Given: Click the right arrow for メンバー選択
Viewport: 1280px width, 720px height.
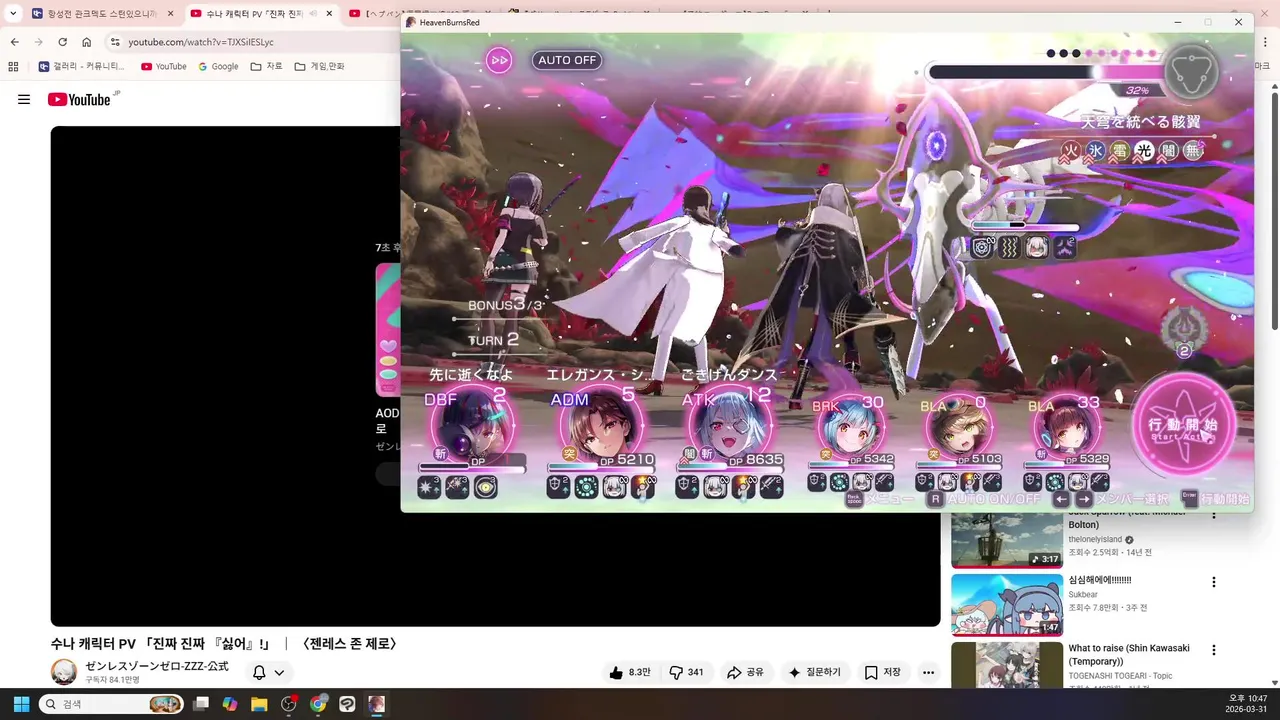Looking at the screenshot, I should (x=1084, y=499).
